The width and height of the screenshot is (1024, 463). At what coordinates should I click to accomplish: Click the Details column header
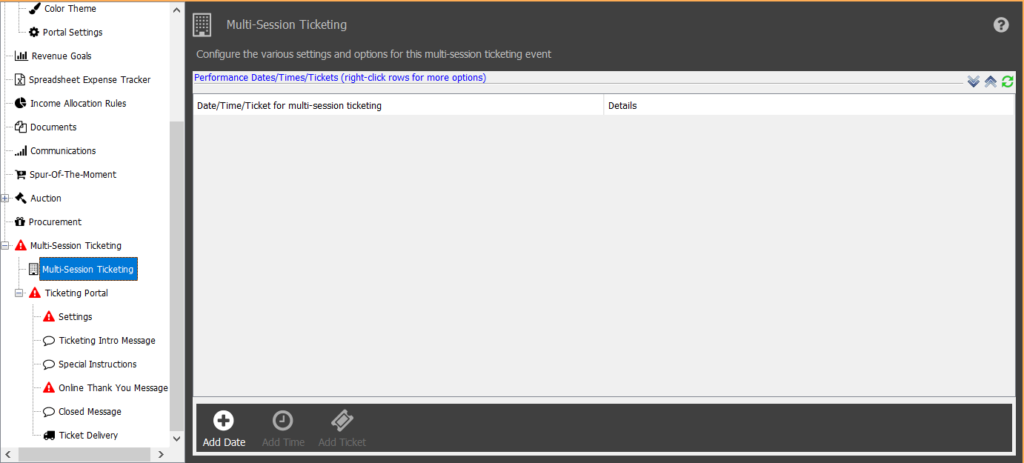[x=809, y=105]
